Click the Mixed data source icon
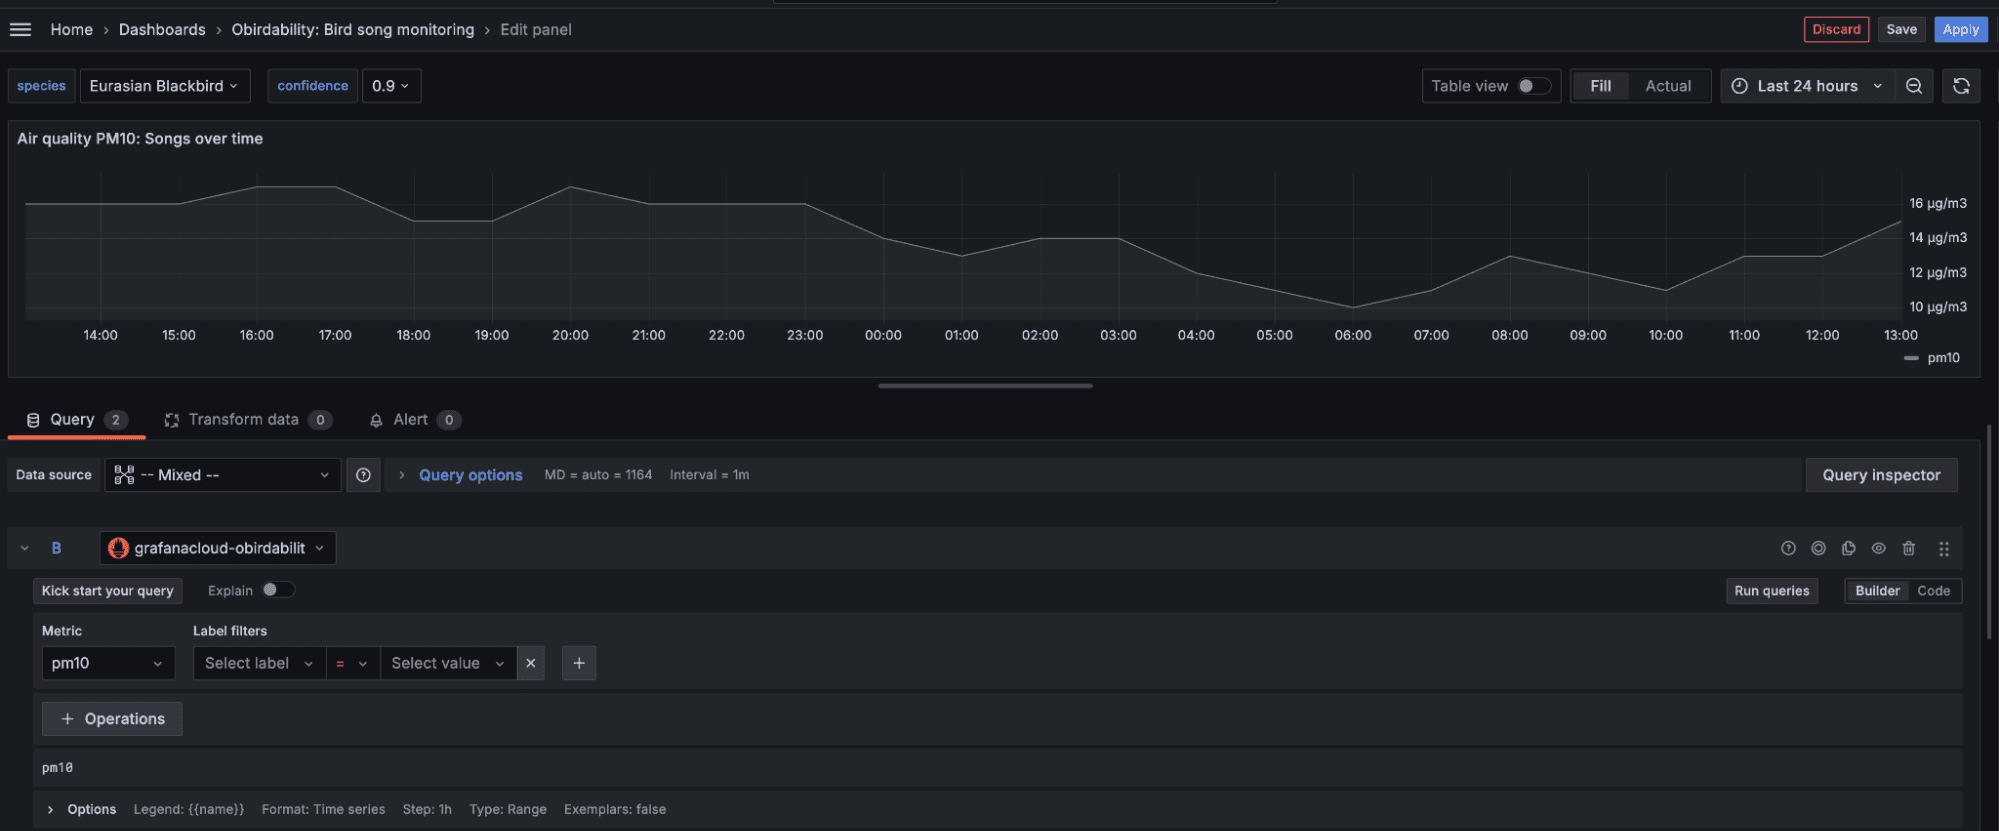Viewport: 1999px width, 831px height. [x=124, y=475]
